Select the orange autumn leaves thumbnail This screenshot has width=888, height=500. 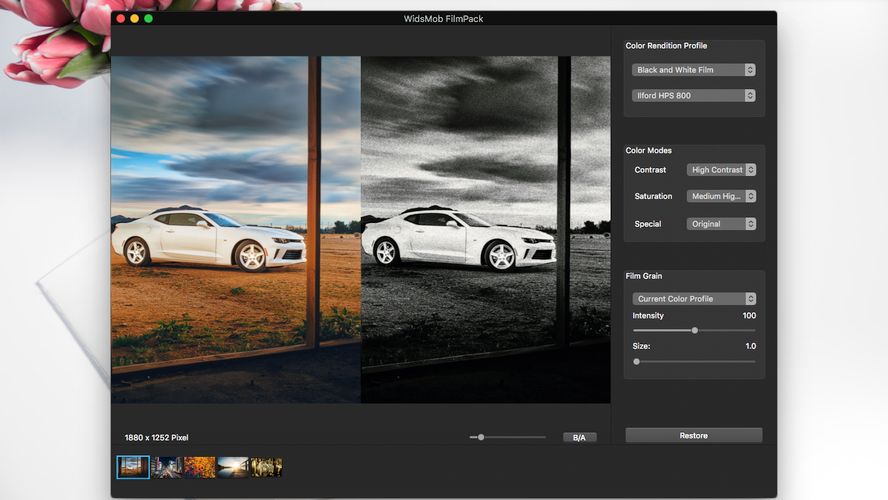tap(199, 467)
